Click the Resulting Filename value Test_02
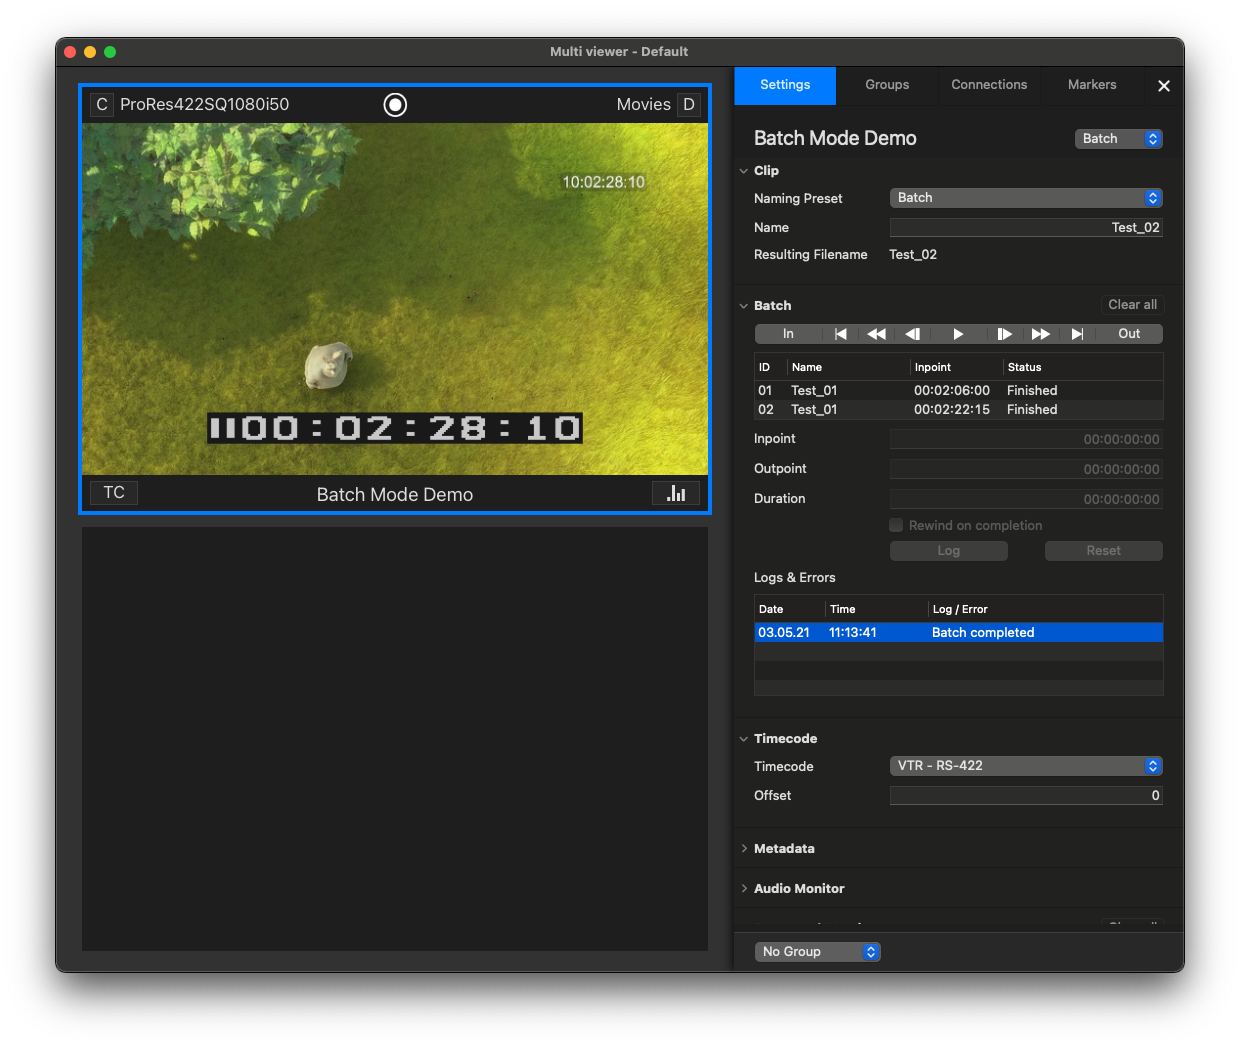The width and height of the screenshot is (1240, 1046). (x=913, y=255)
